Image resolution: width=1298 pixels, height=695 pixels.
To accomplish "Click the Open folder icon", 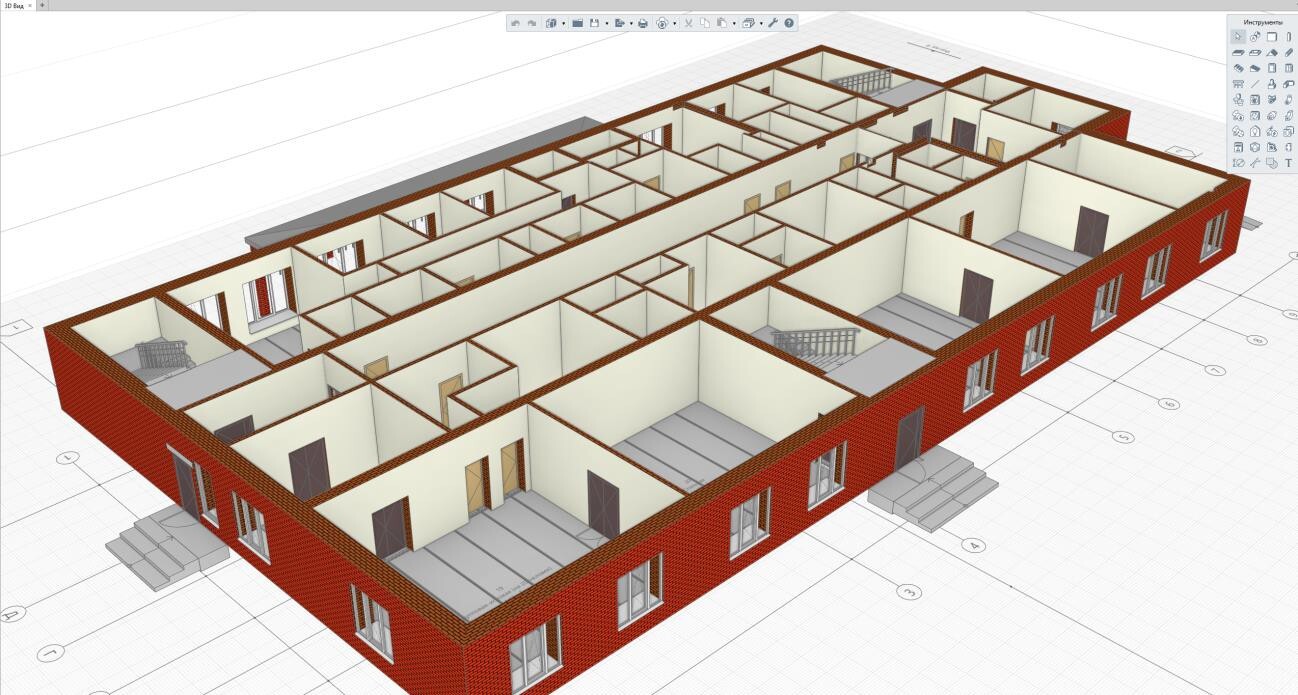I will (x=577, y=23).
